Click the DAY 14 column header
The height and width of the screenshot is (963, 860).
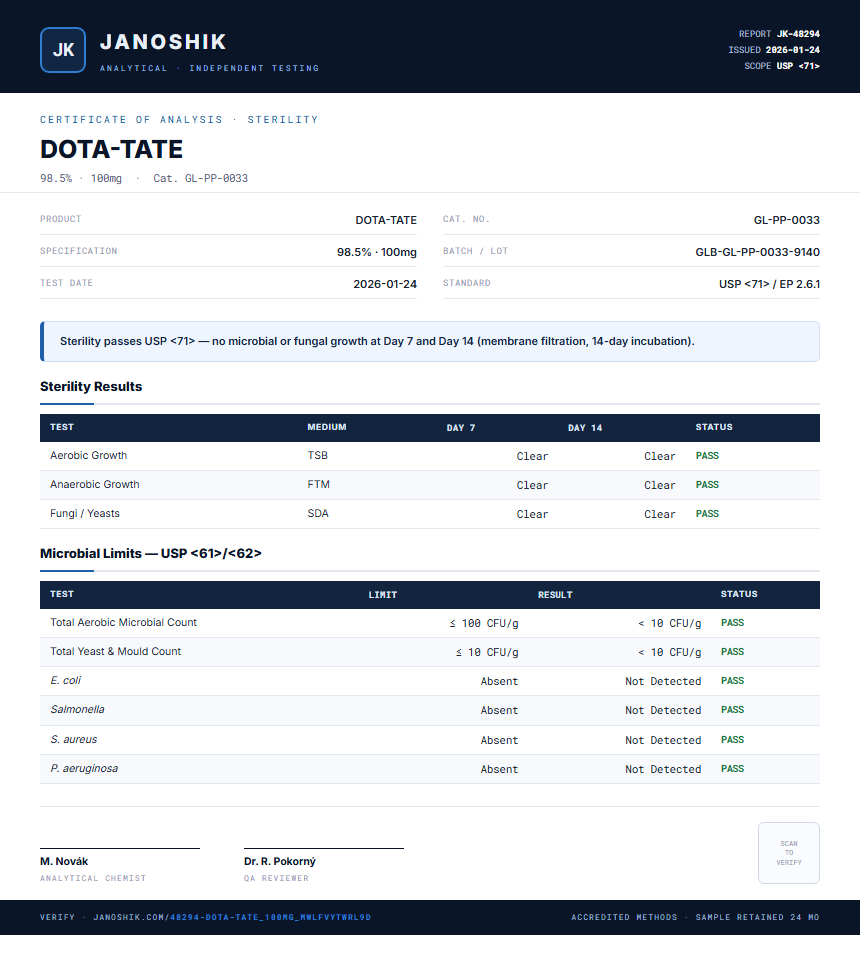click(585, 427)
